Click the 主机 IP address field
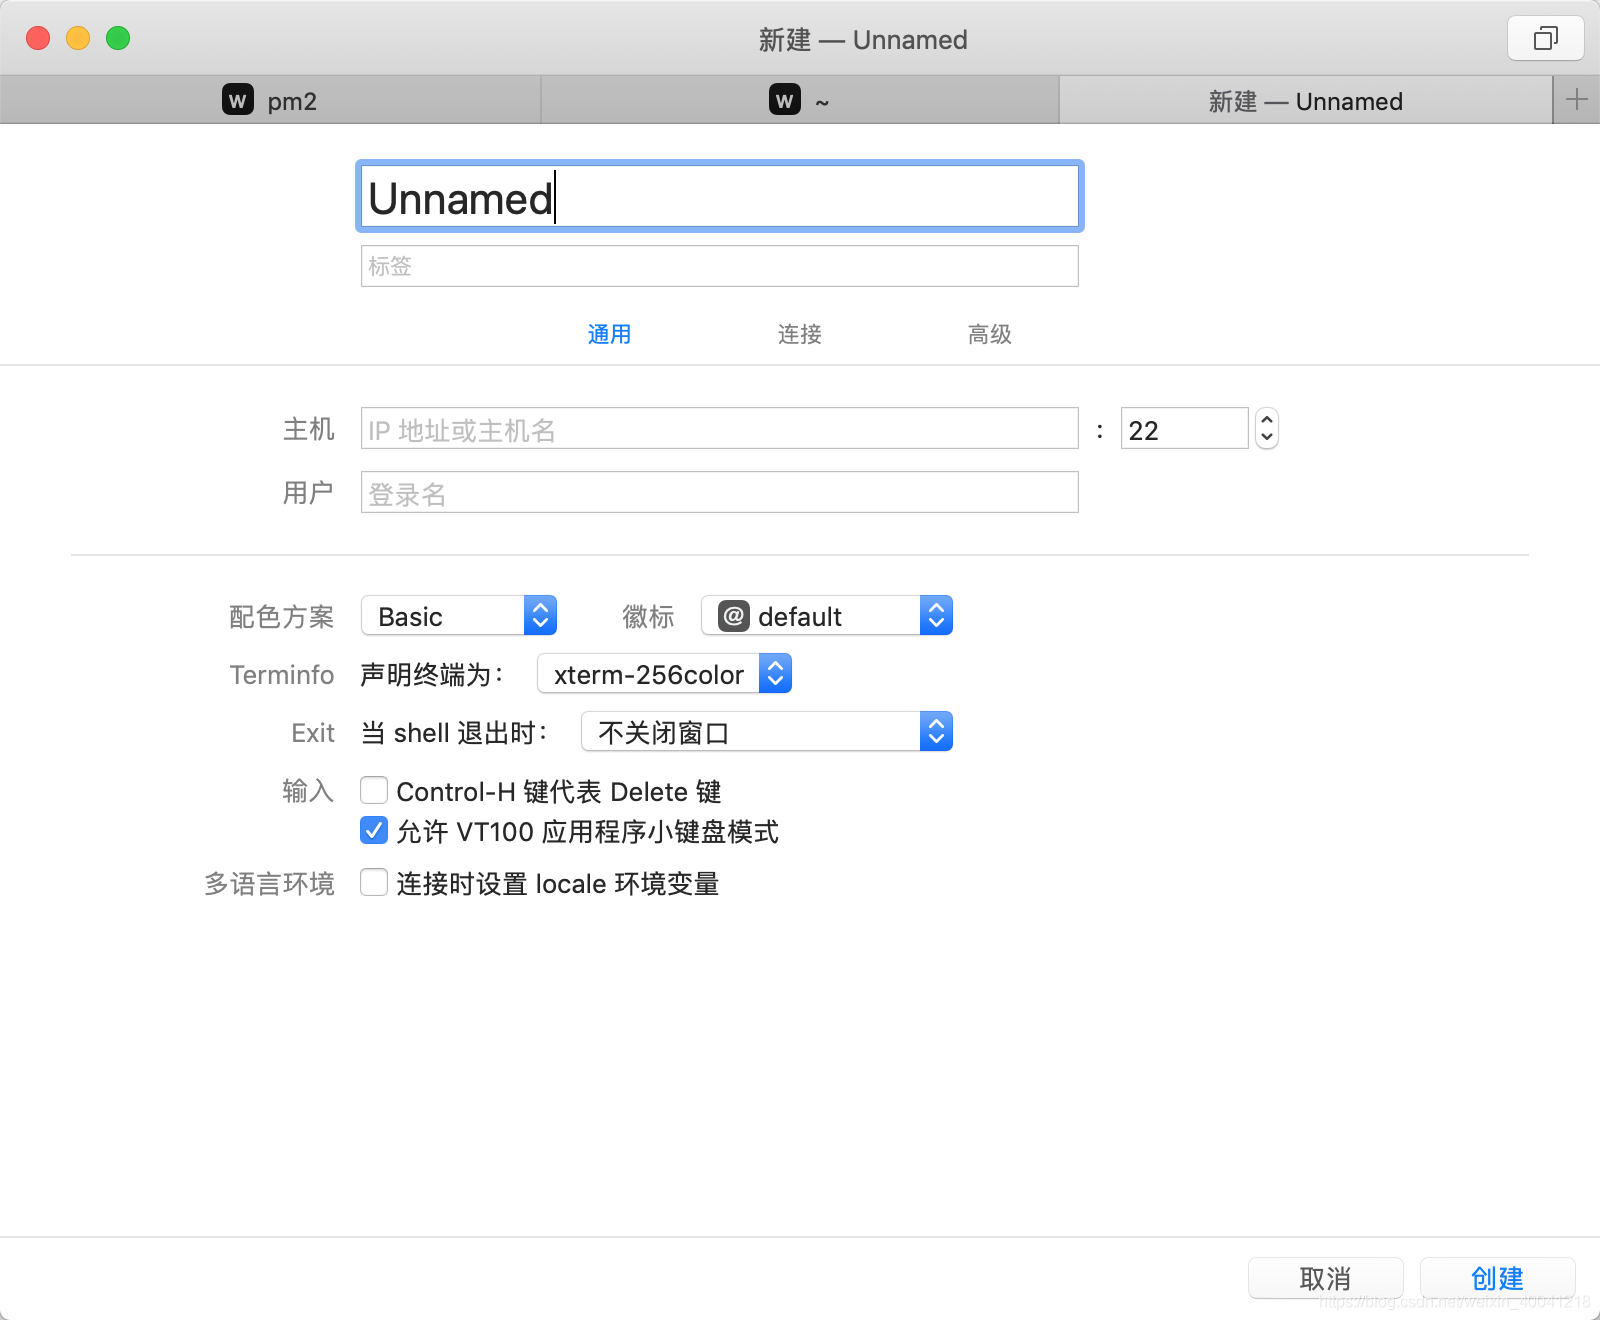The image size is (1600, 1320). click(720, 429)
